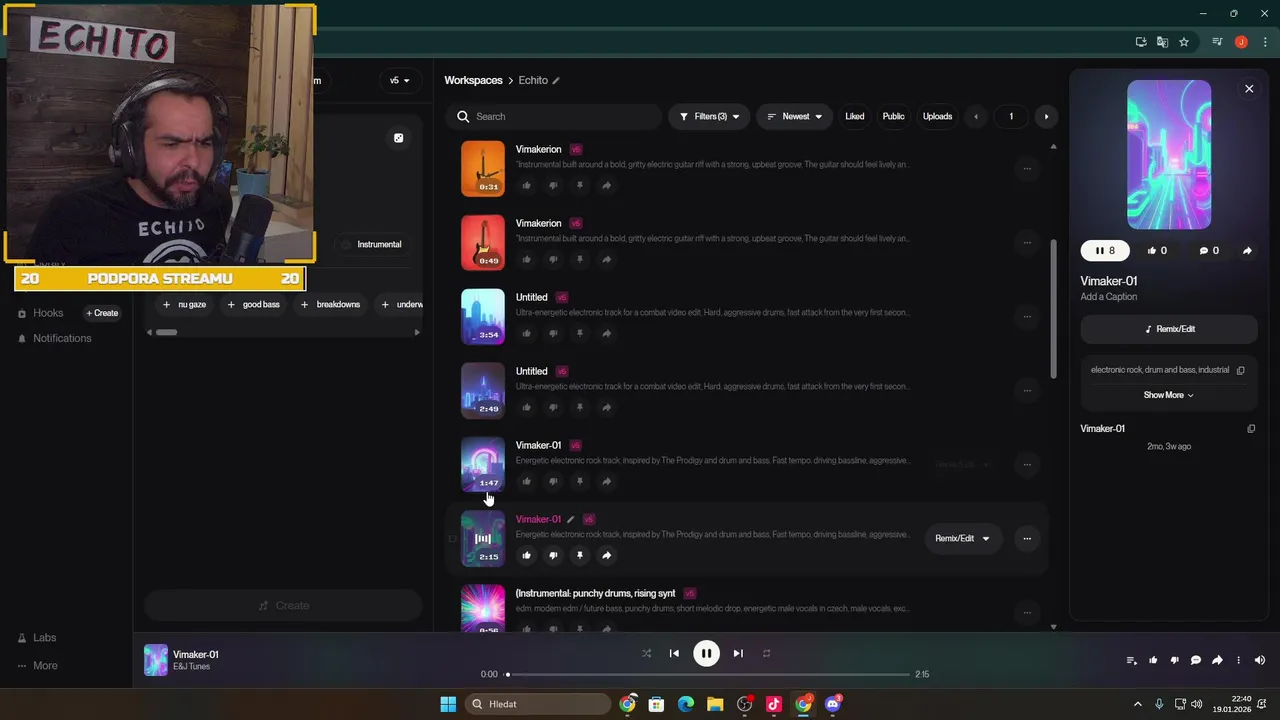The height and width of the screenshot is (720, 1280).
Task: Rename workspace Echito via pencil icon
Action: 556,80
